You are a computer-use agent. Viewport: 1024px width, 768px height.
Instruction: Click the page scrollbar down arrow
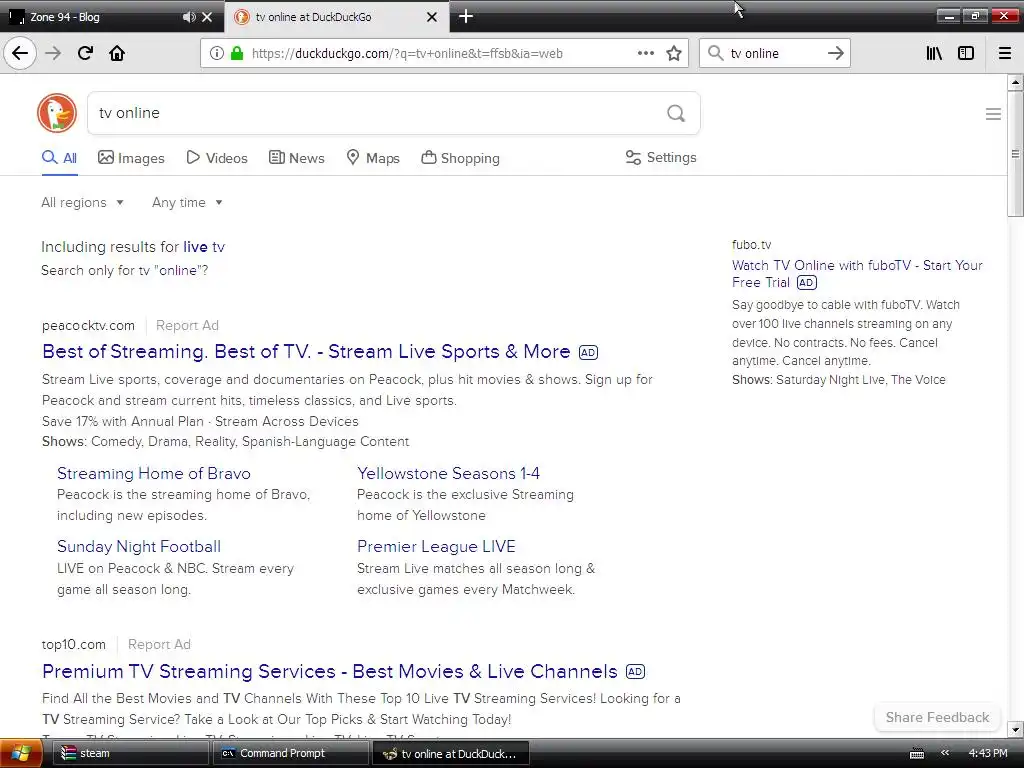pos(1015,729)
